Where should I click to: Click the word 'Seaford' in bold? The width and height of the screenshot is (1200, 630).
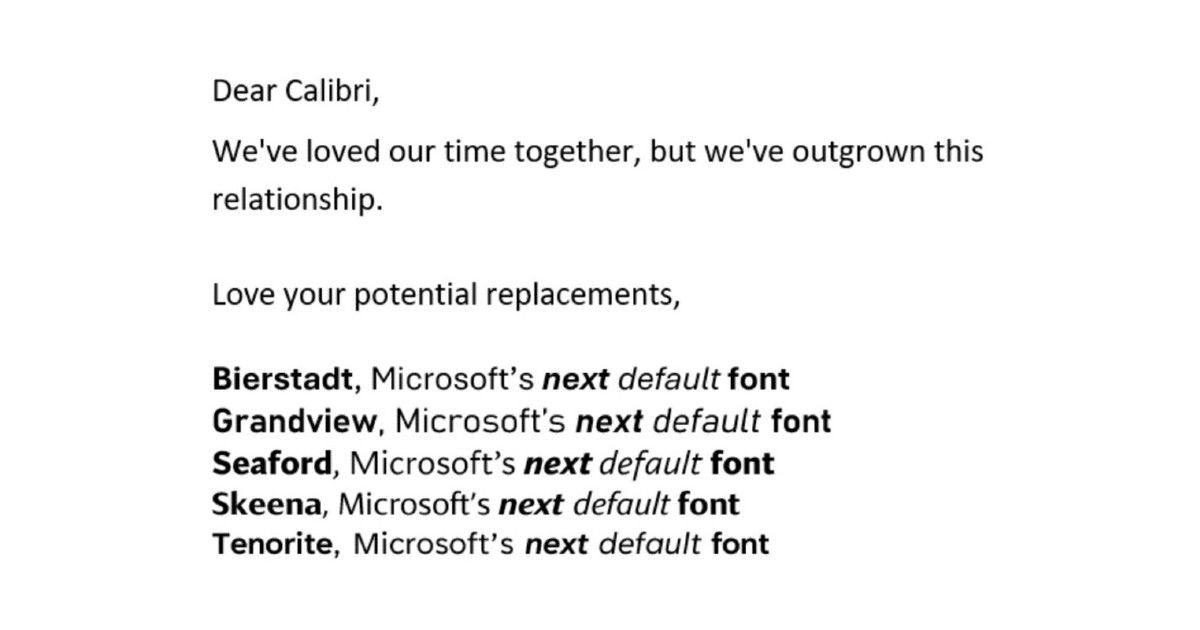tap(272, 463)
